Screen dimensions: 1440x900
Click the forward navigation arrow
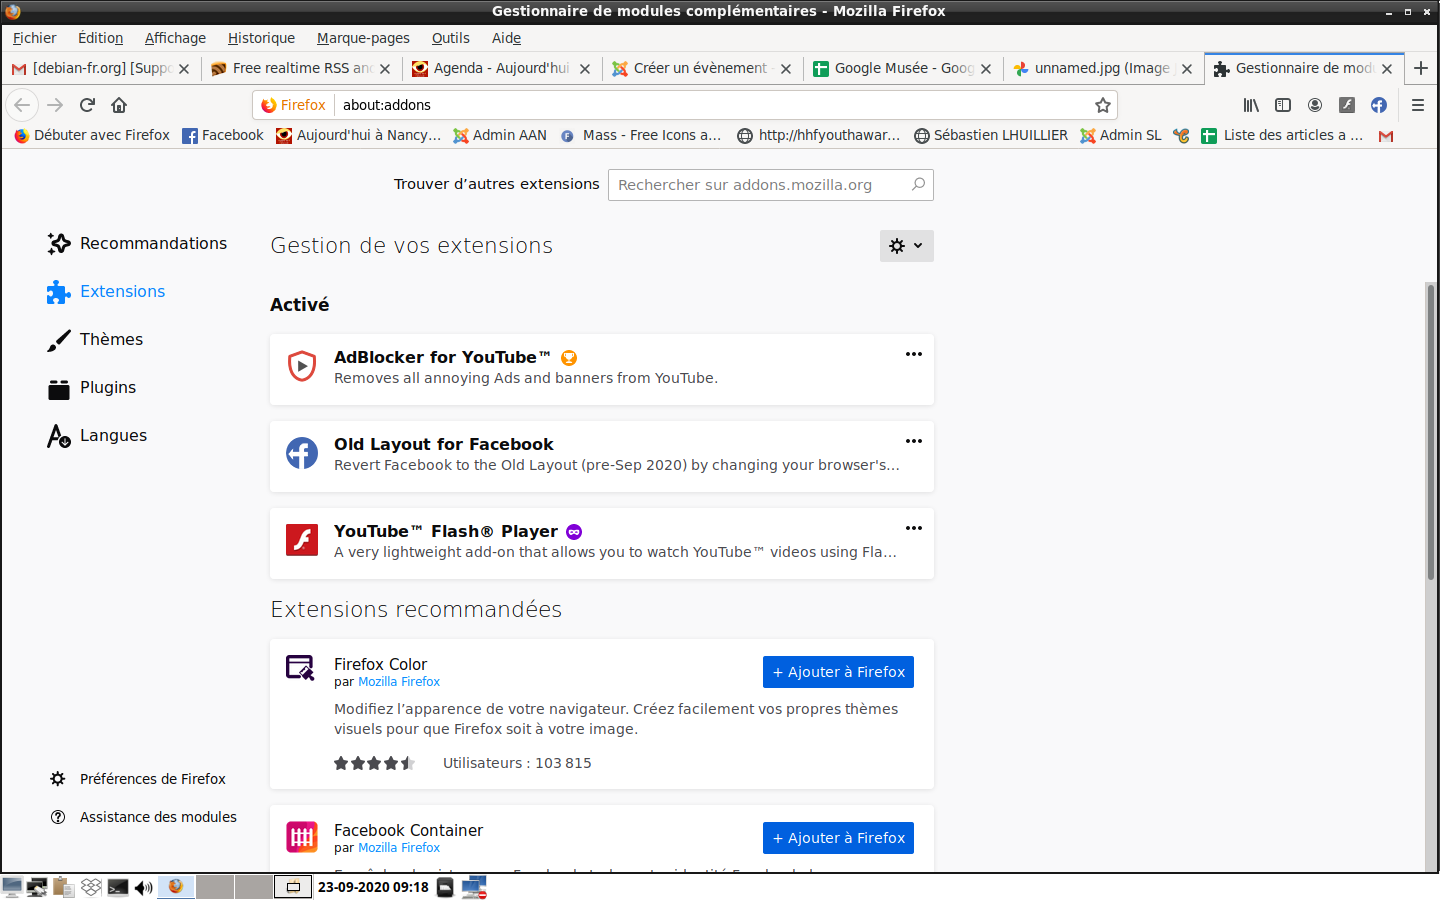click(55, 105)
